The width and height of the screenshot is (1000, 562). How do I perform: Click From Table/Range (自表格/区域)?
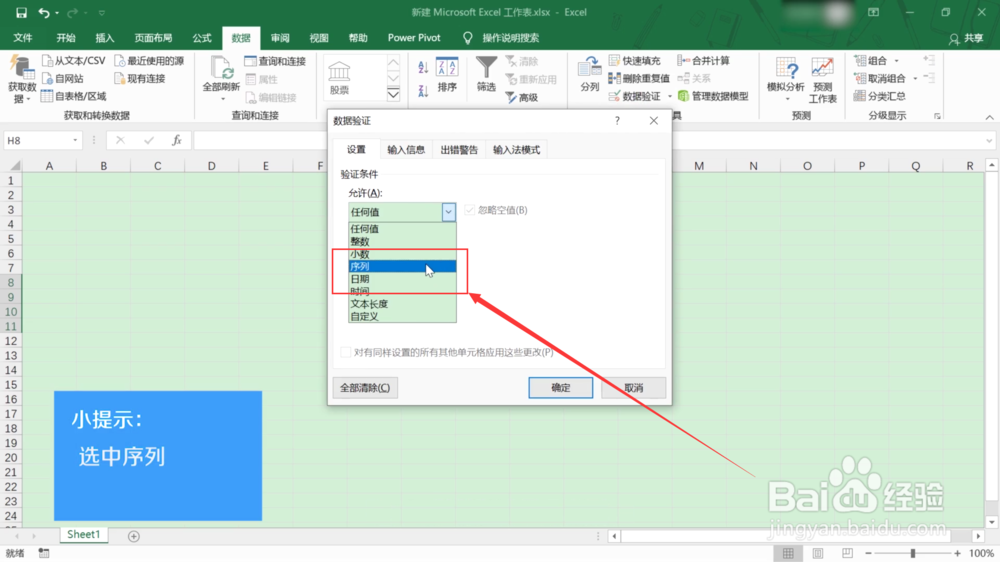pos(73,96)
